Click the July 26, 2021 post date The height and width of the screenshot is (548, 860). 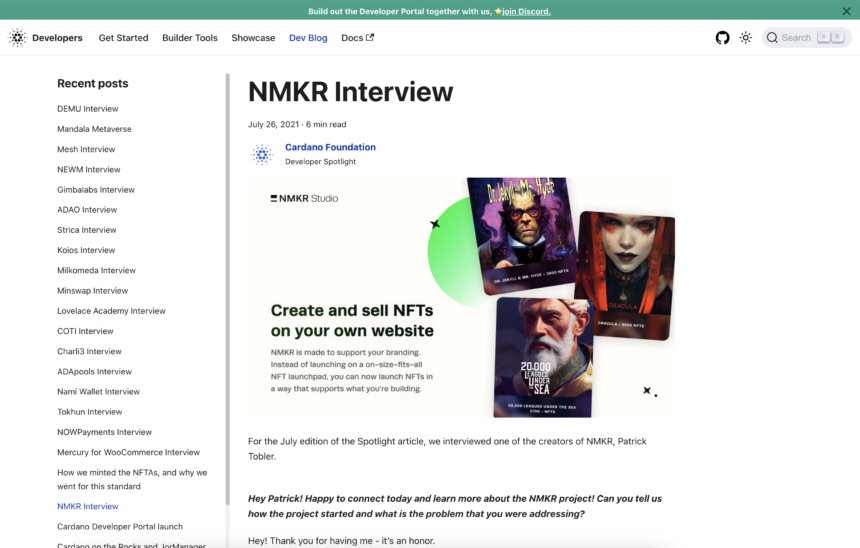[273, 125]
